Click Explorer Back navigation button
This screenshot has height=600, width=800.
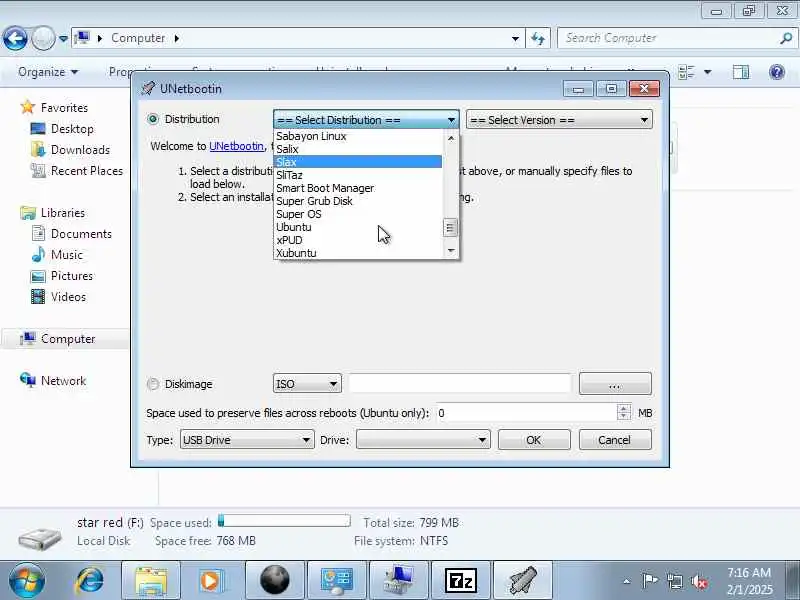pos(15,38)
